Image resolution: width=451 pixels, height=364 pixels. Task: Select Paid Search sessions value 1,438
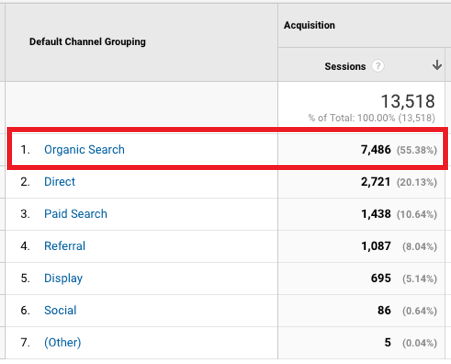[x=376, y=214]
